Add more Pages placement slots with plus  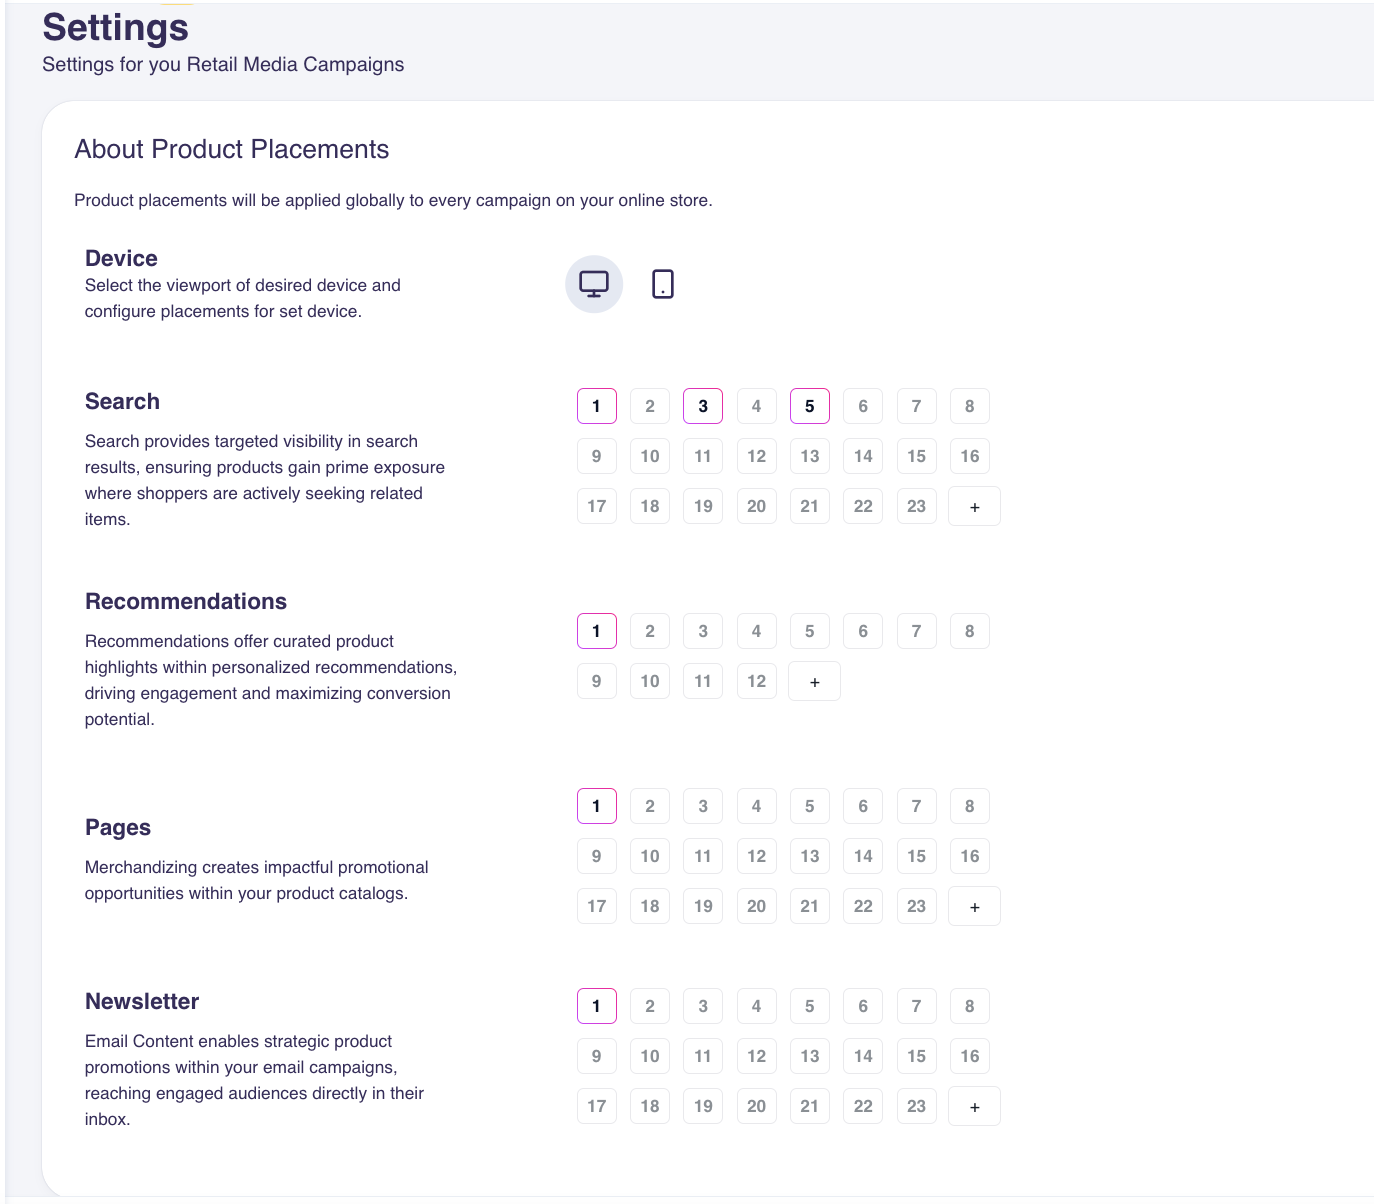[974, 906]
